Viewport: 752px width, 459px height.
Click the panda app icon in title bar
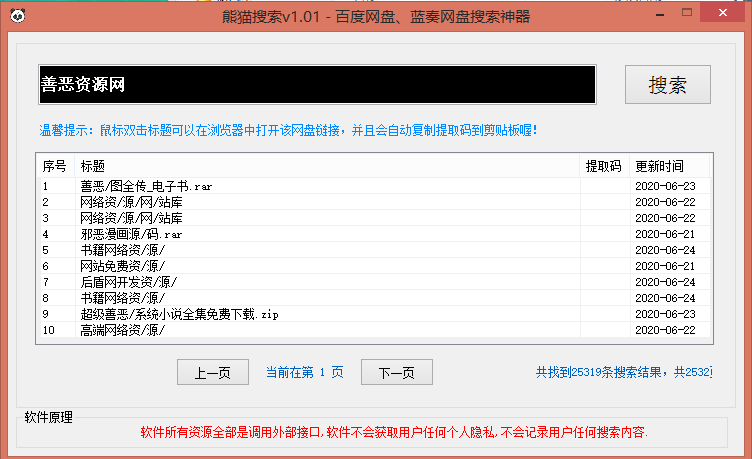(18, 16)
